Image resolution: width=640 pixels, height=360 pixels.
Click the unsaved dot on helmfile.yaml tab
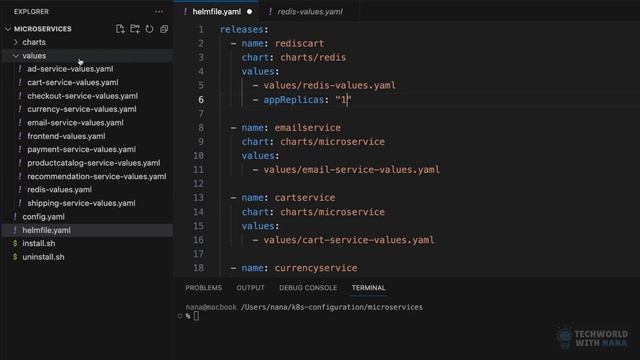(x=249, y=12)
